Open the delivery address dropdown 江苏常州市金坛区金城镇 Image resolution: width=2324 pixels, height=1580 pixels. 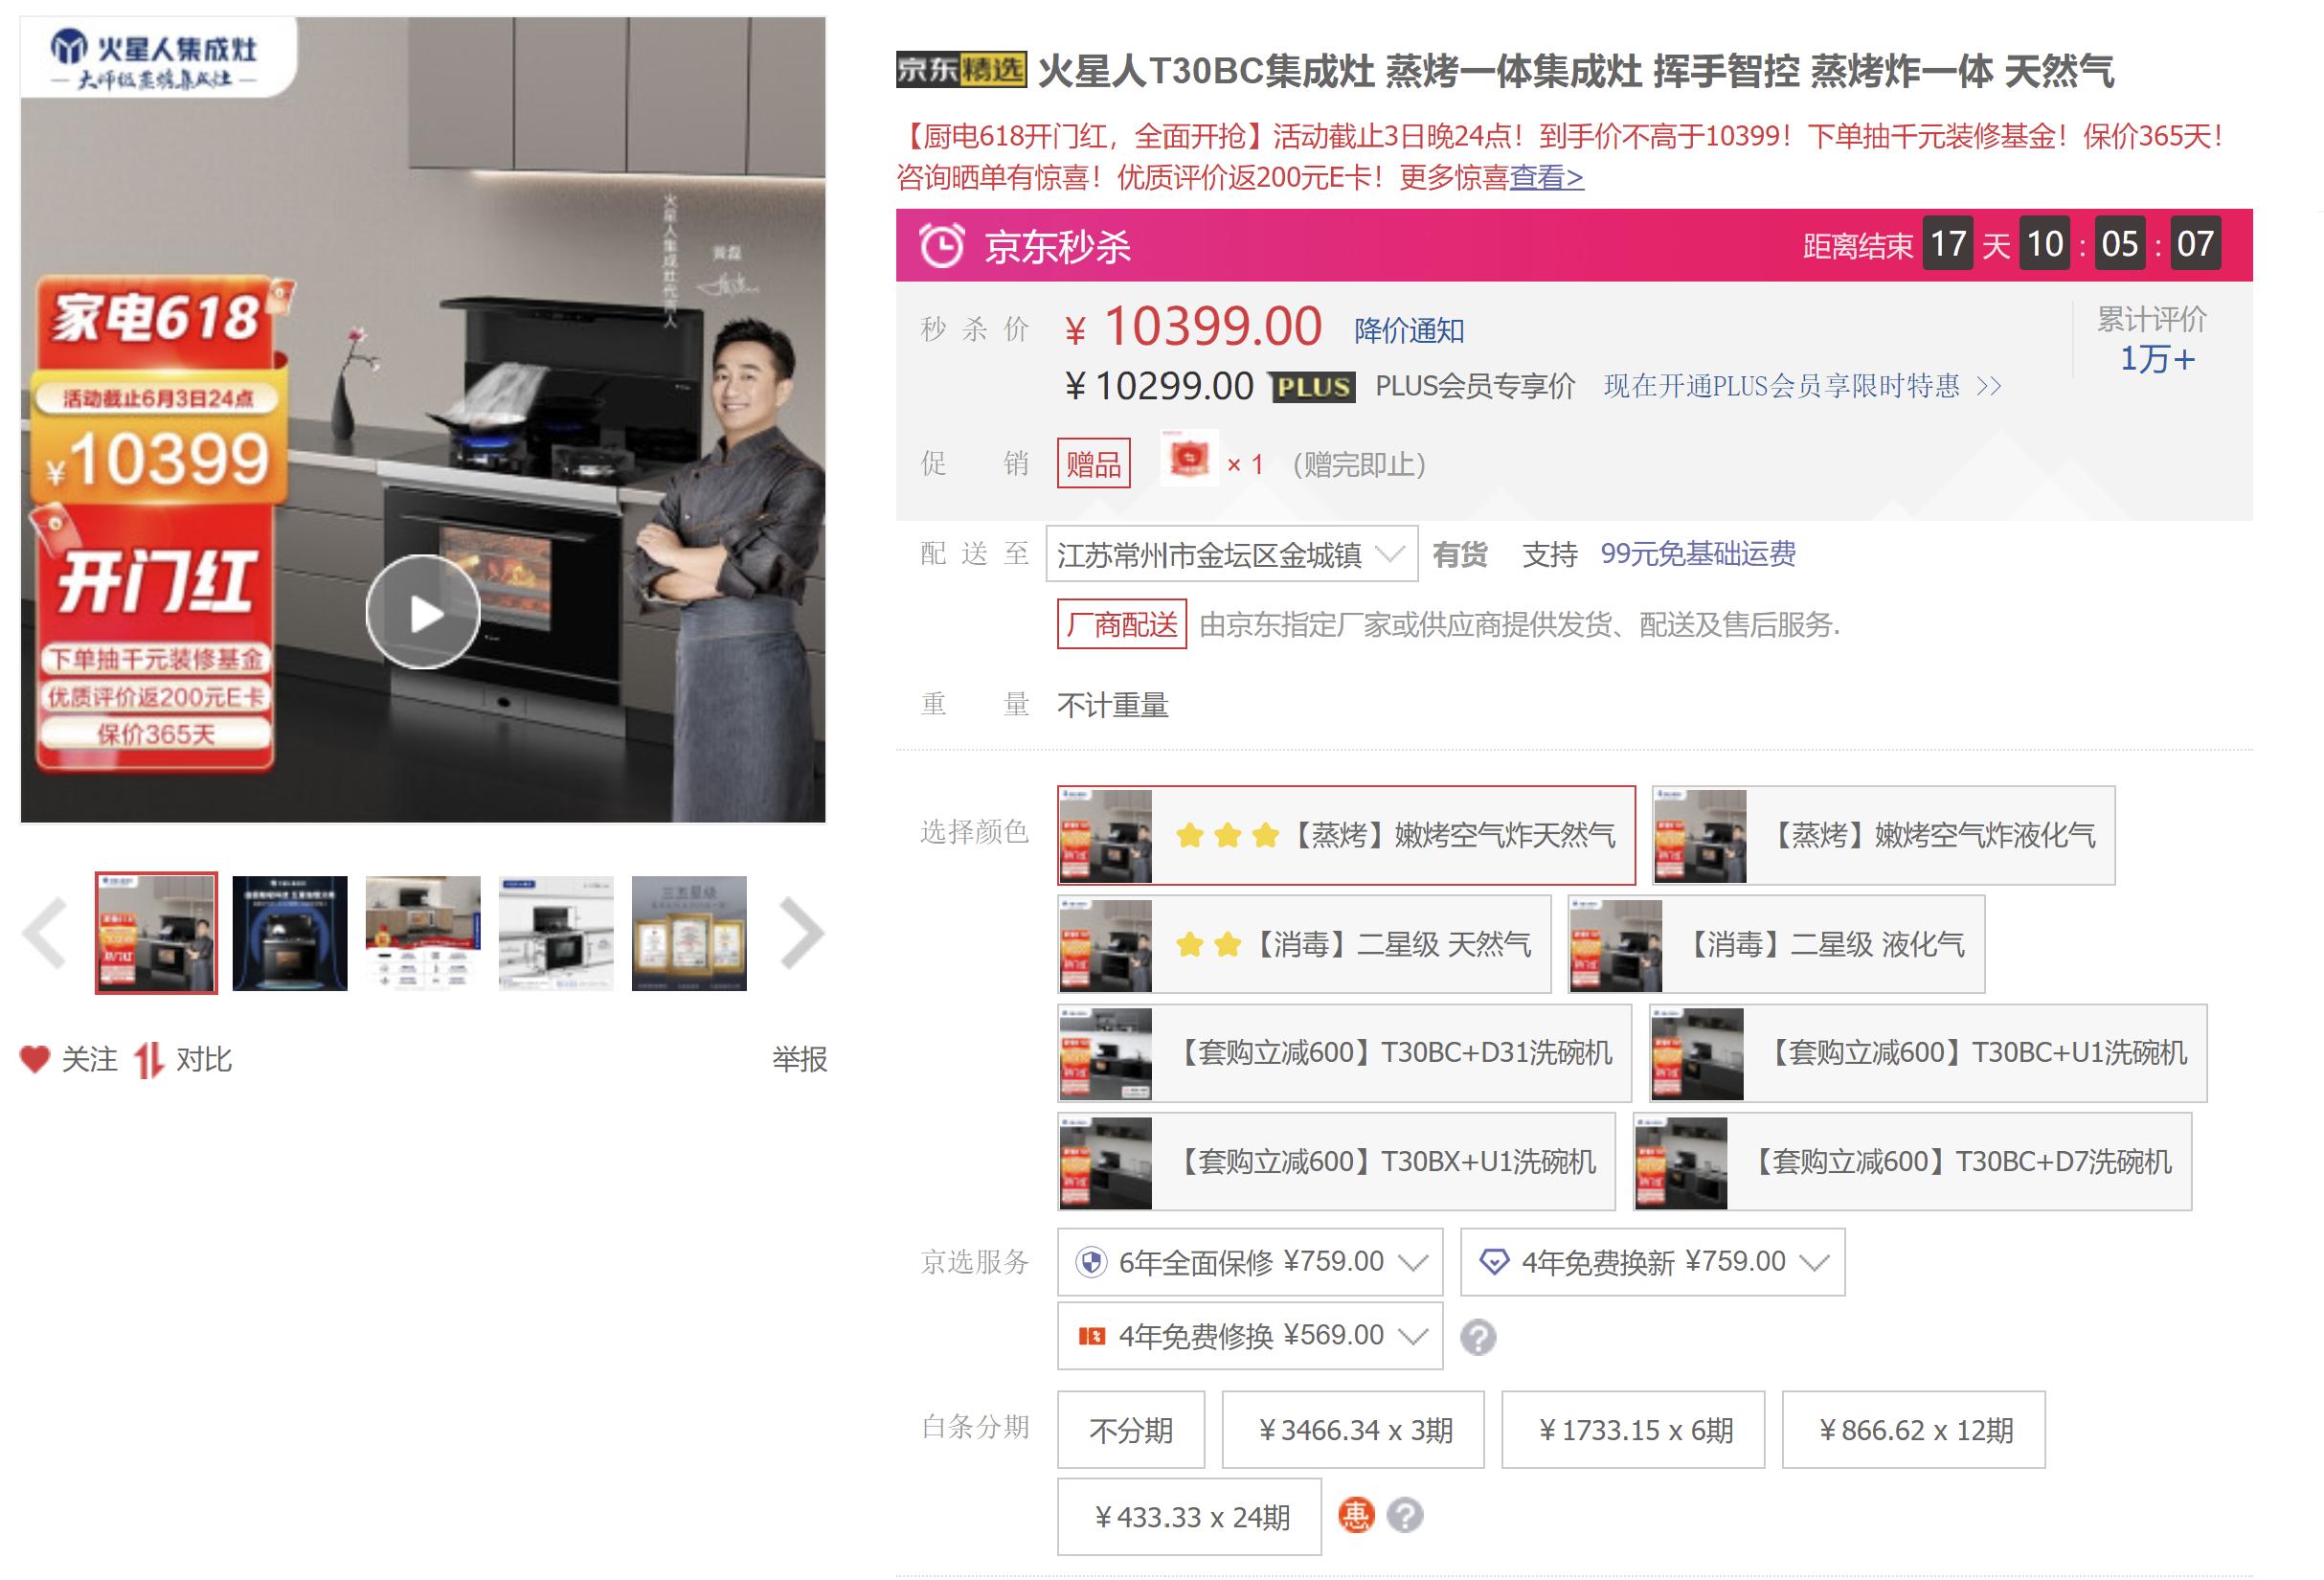pos(1231,554)
